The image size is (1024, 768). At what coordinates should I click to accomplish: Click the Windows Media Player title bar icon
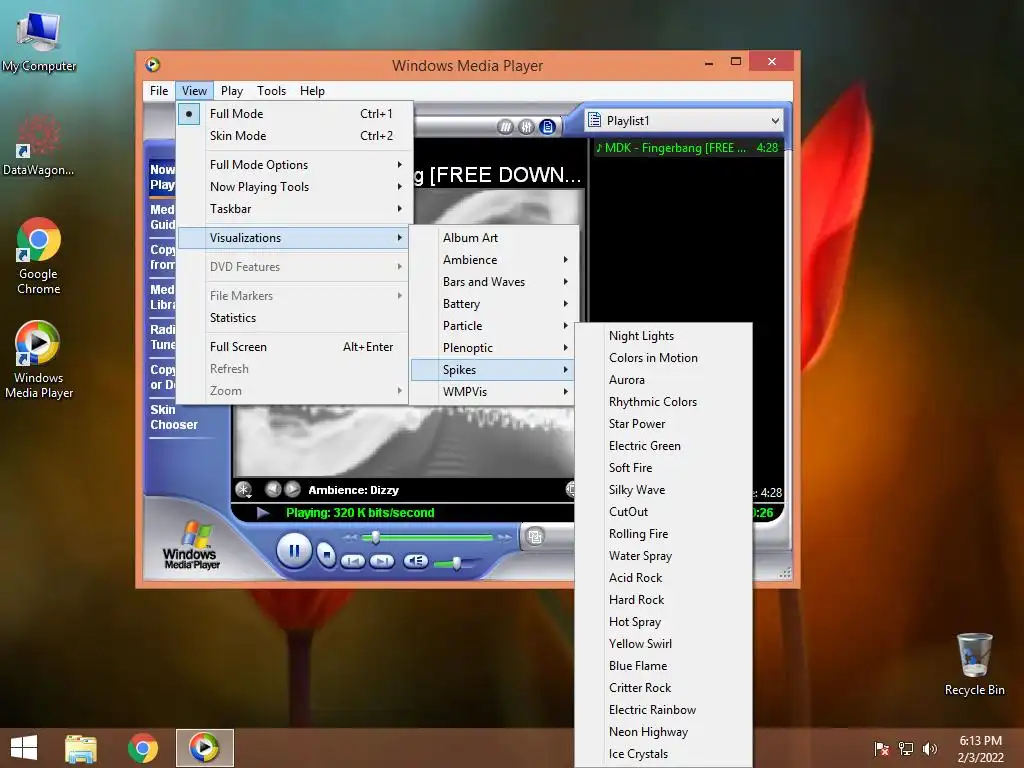[153, 65]
